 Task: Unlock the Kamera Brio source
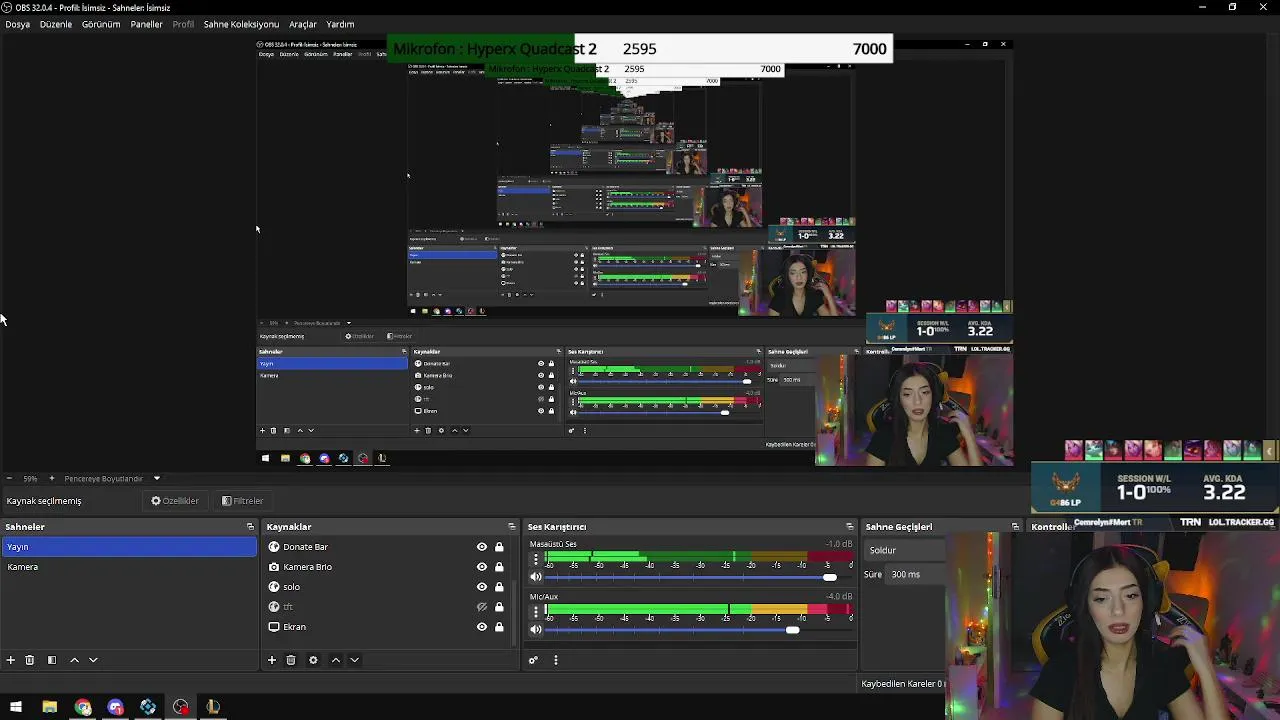499,567
